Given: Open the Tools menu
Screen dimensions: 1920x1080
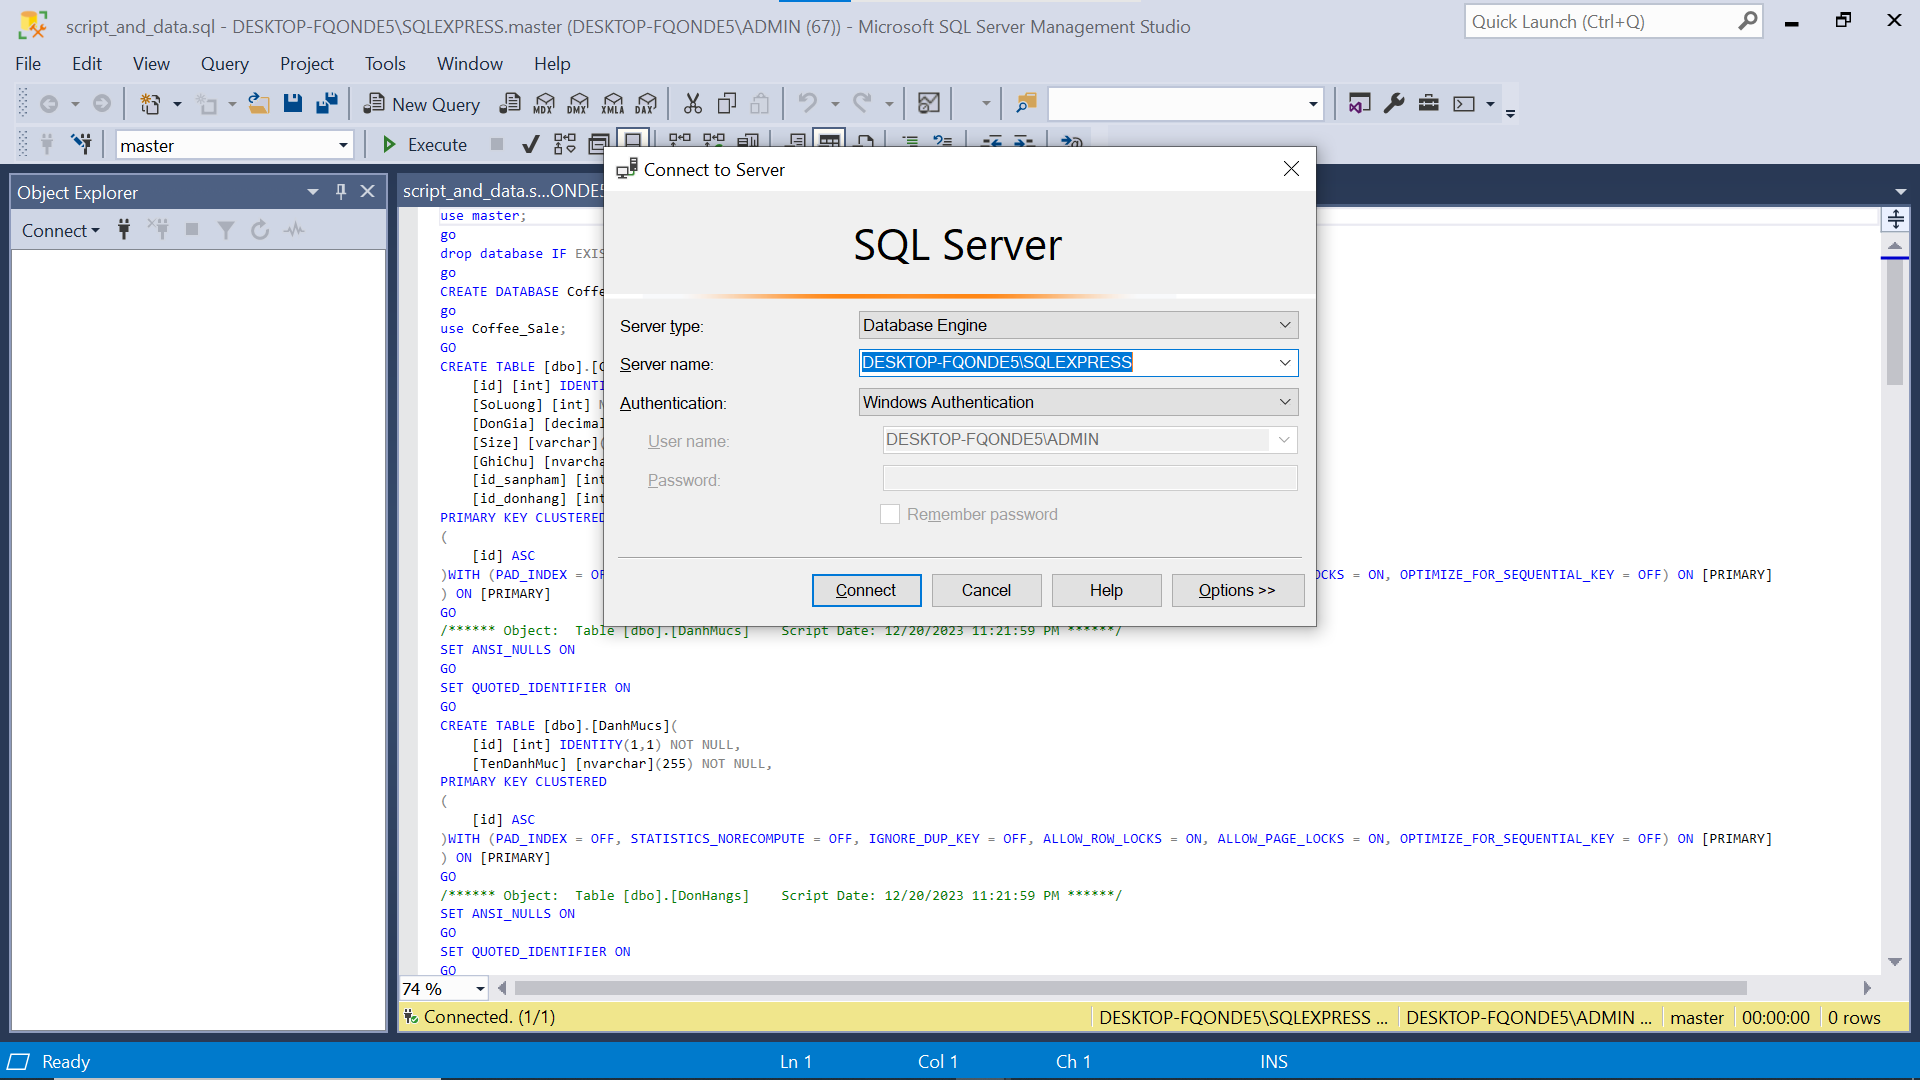Looking at the screenshot, I should [x=385, y=63].
